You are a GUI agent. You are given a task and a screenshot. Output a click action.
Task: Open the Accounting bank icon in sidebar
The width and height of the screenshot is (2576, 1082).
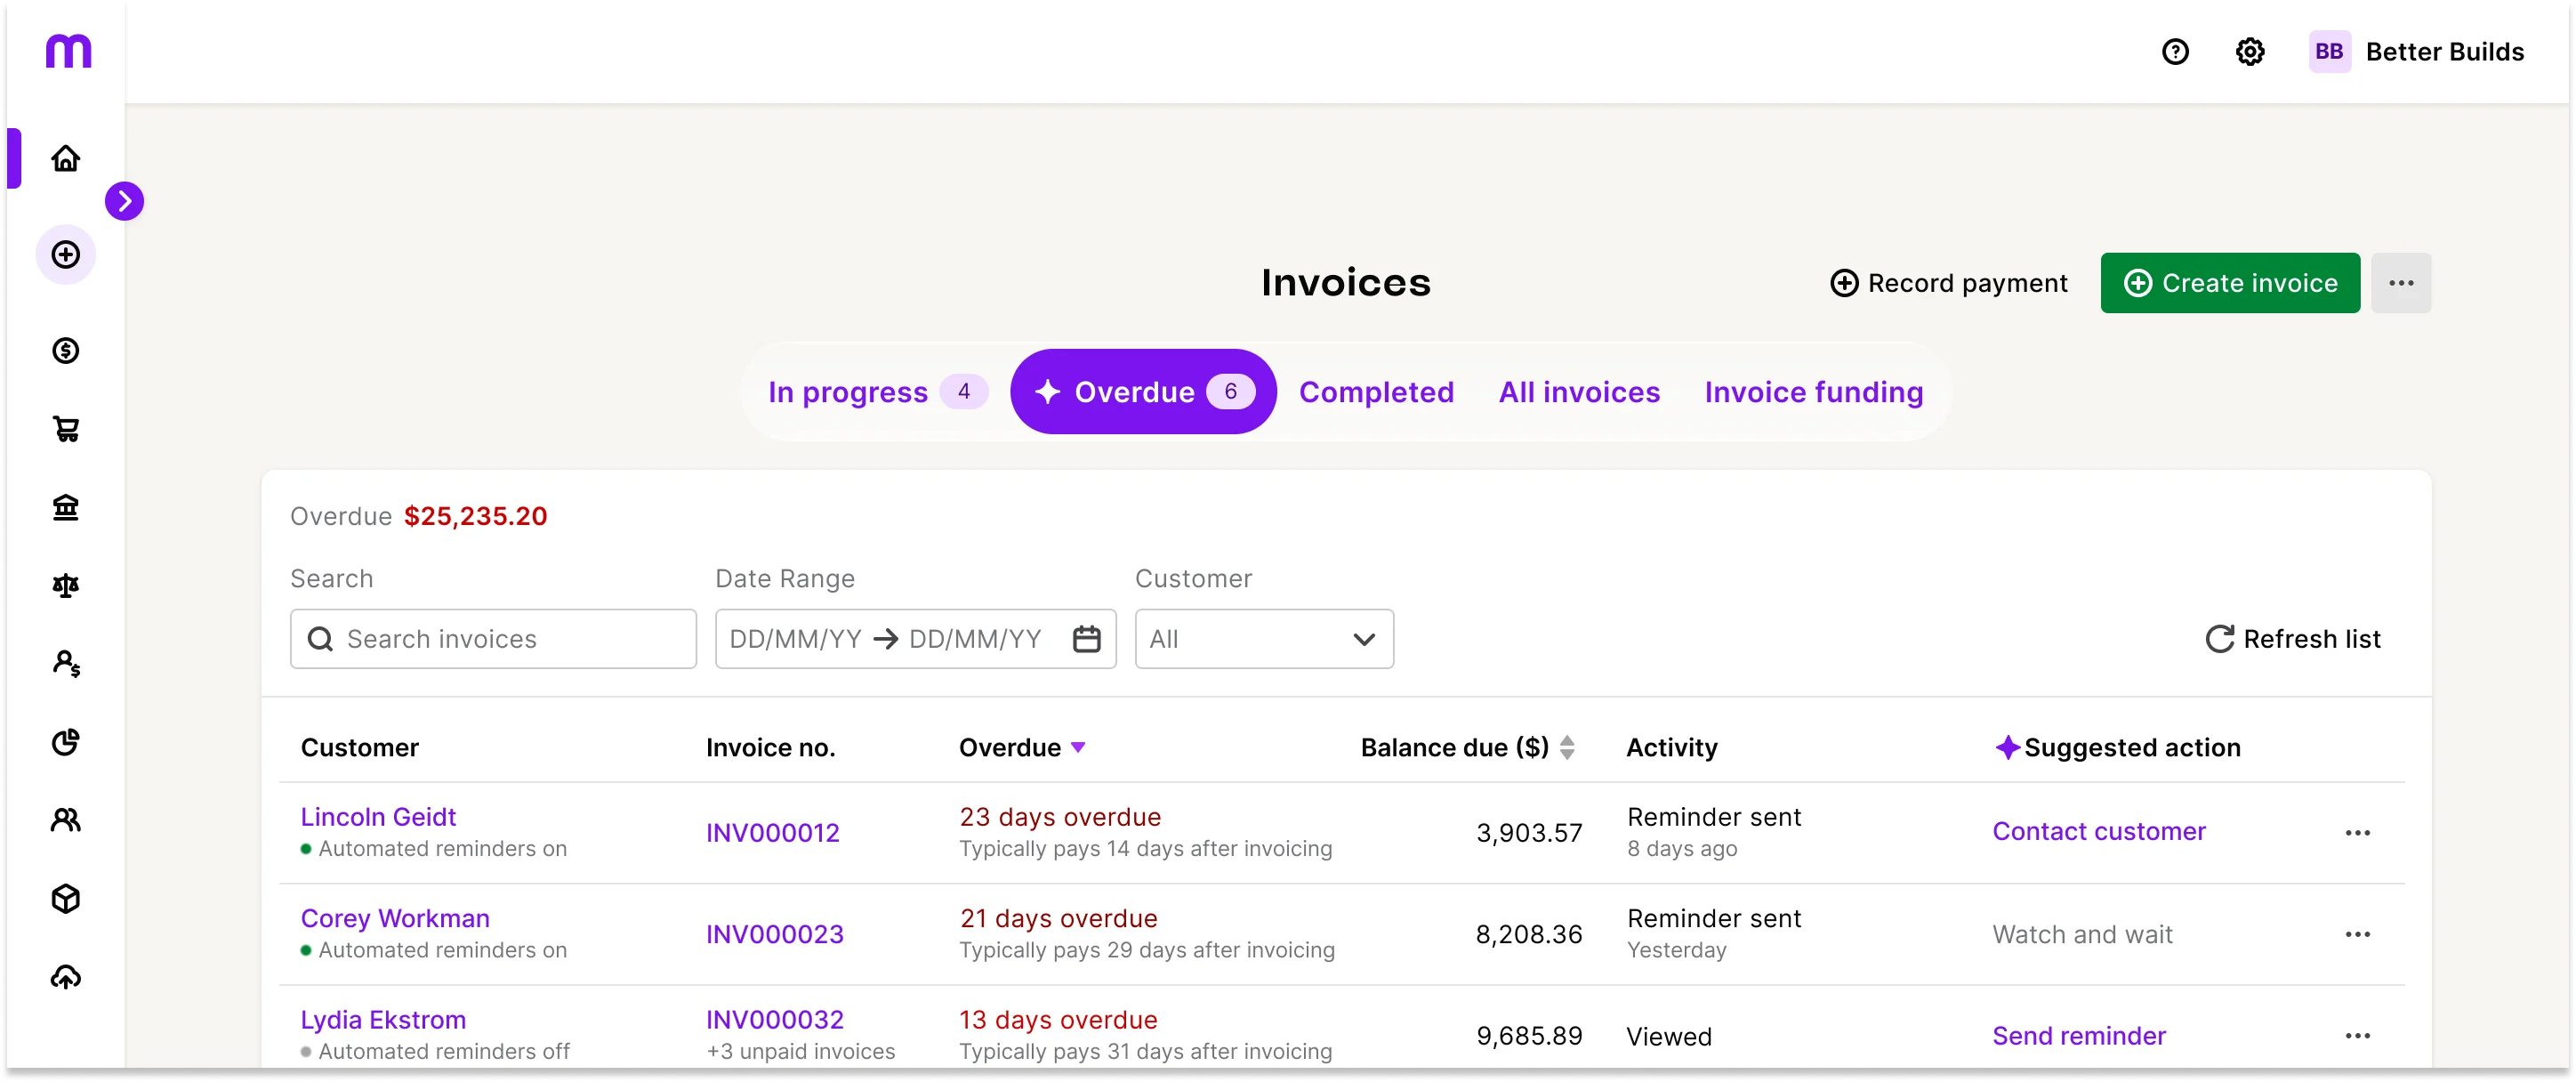pyautogui.click(x=66, y=508)
